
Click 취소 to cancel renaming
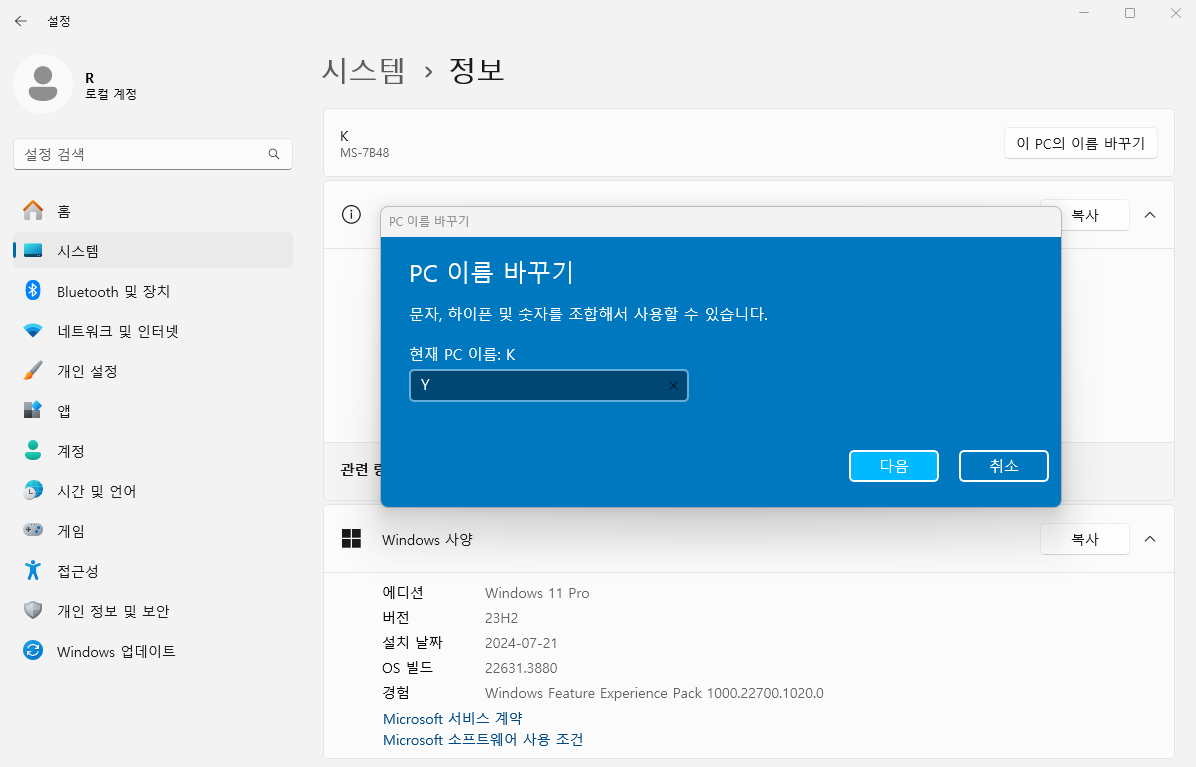(1003, 466)
